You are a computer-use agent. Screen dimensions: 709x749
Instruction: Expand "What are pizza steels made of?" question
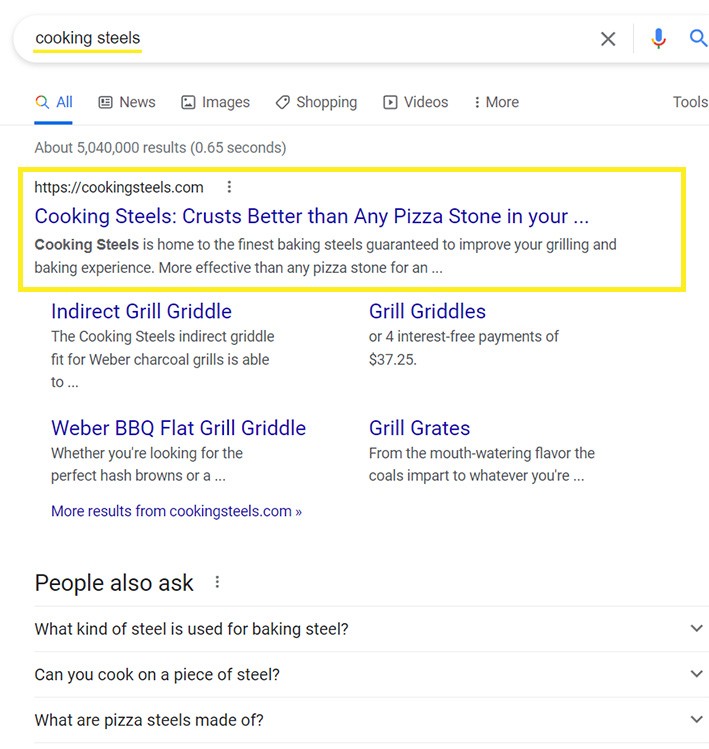point(696,720)
